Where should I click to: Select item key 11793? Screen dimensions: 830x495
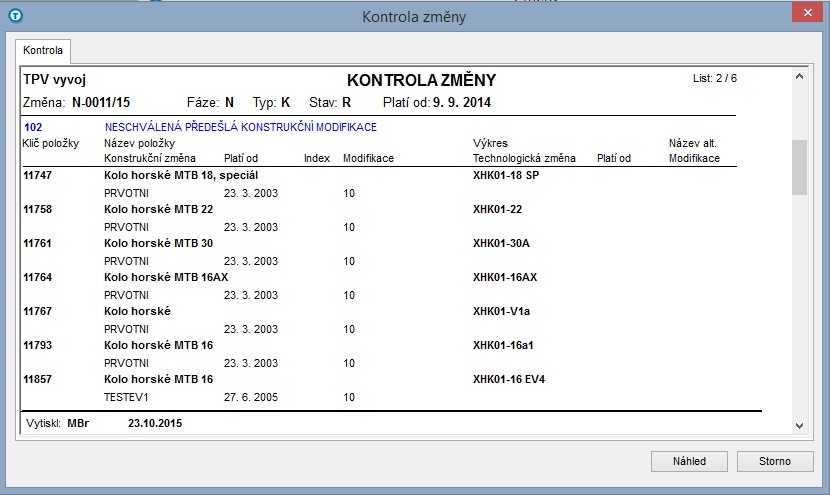(37, 345)
